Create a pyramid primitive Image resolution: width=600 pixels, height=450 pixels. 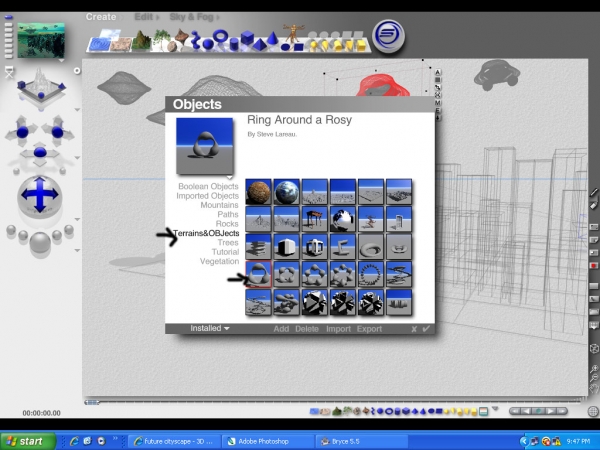260,45
